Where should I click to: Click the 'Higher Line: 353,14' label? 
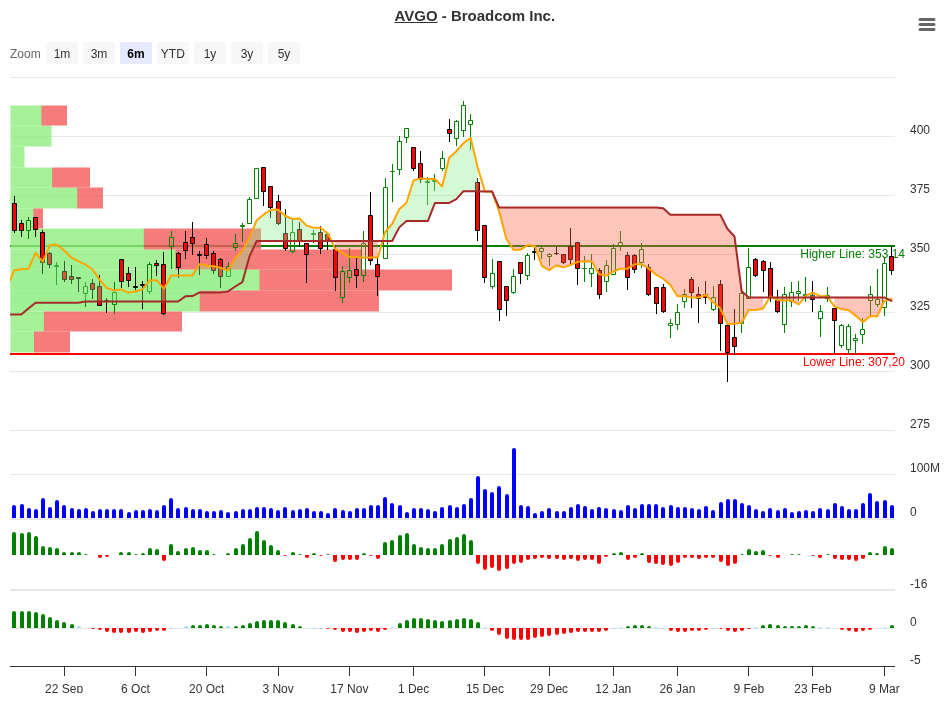click(852, 254)
